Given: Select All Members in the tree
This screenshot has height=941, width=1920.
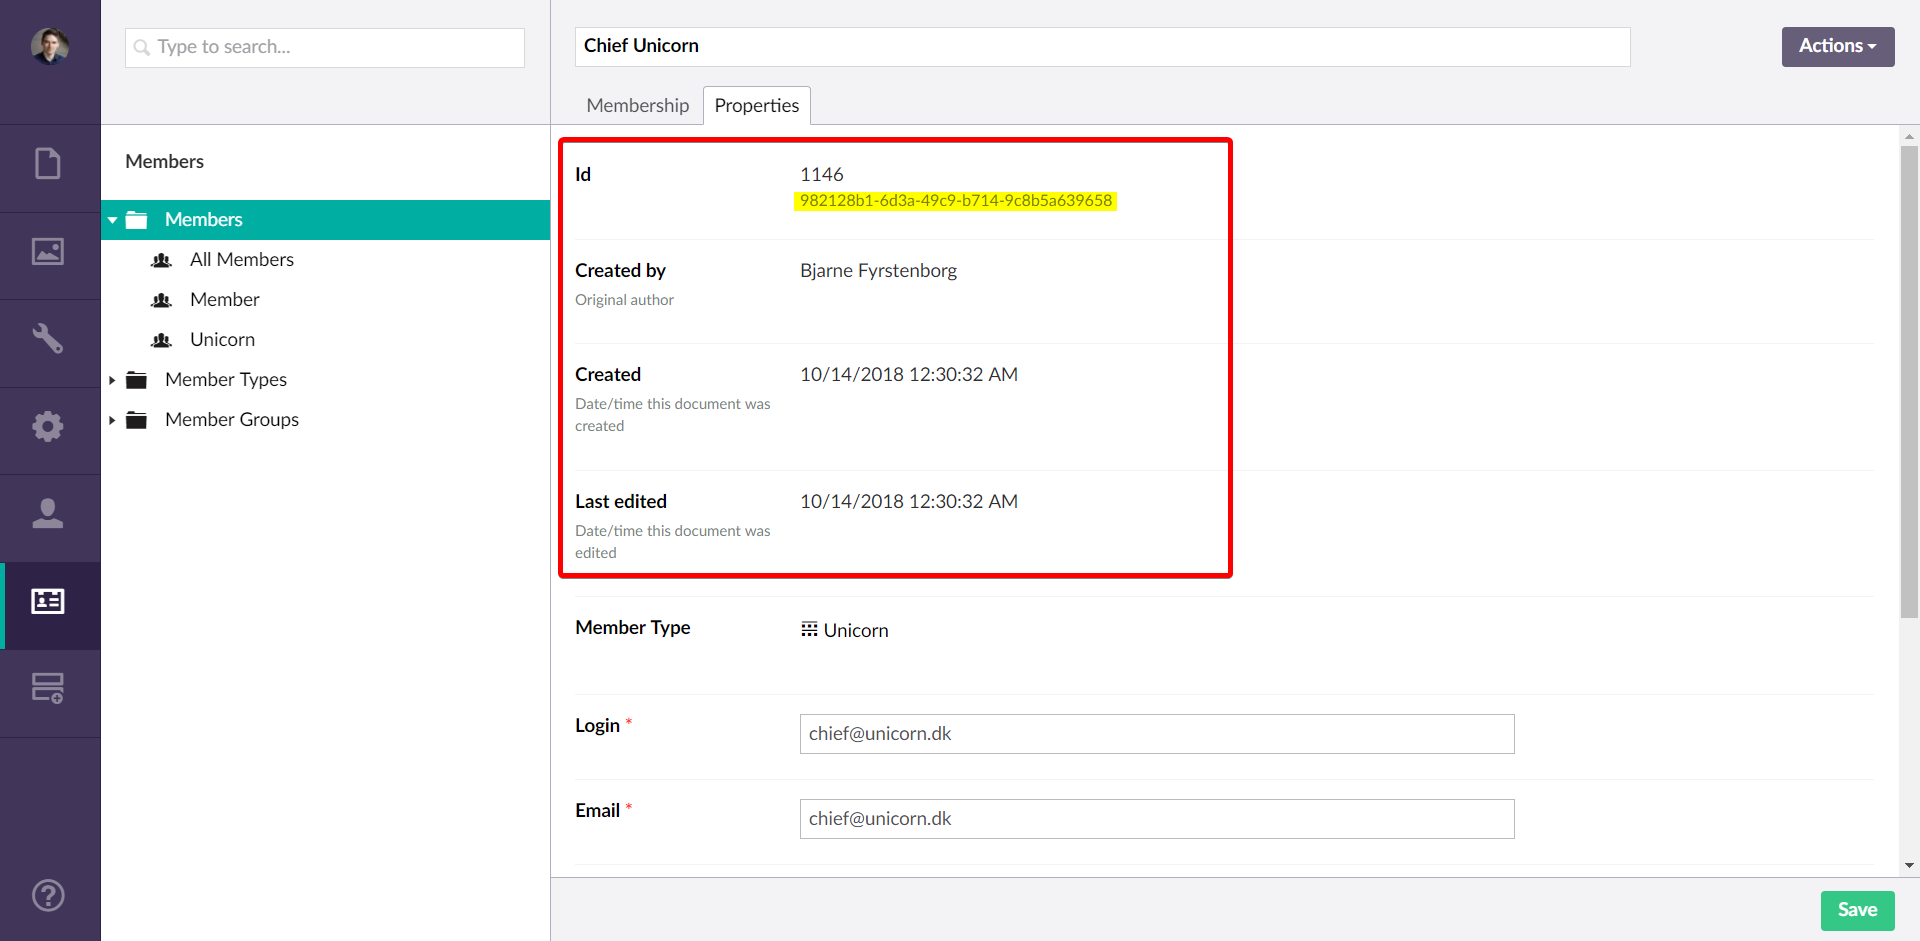Looking at the screenshot, I should point(242,259).
